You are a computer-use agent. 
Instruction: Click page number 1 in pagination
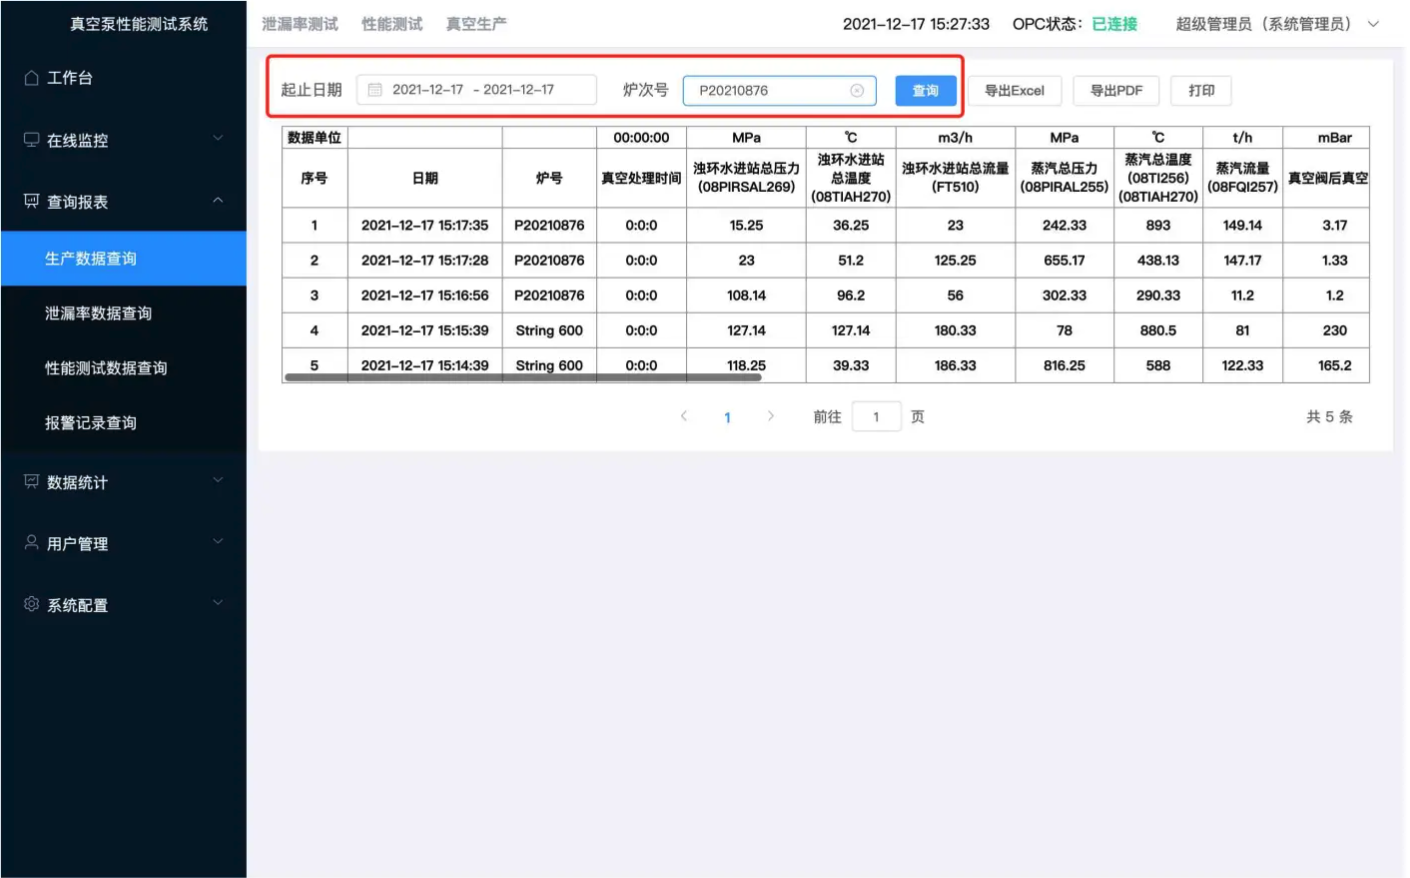[x=728, y=417]
